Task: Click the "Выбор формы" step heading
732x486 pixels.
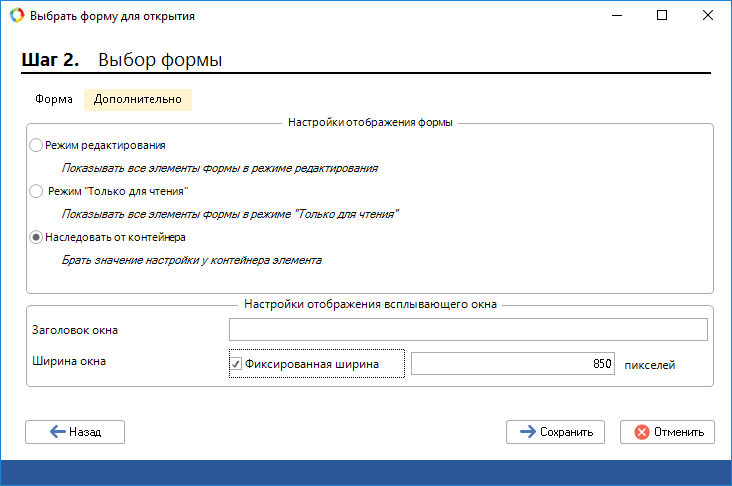Action: [160, 60]
